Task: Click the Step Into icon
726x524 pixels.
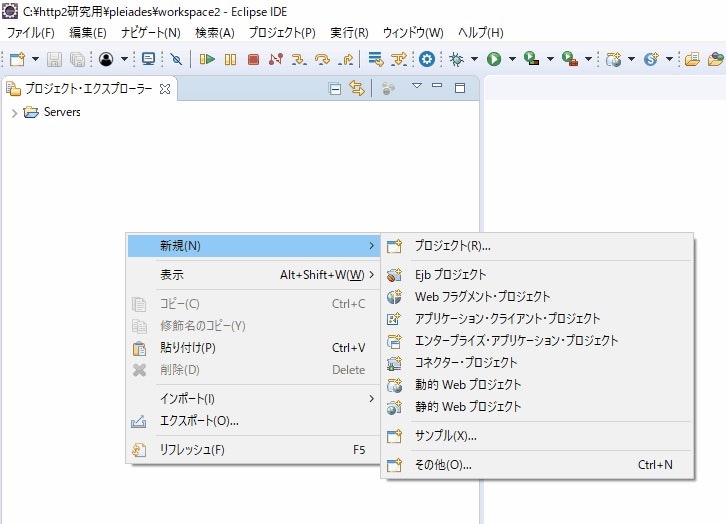Action: [x=299, y=59]
